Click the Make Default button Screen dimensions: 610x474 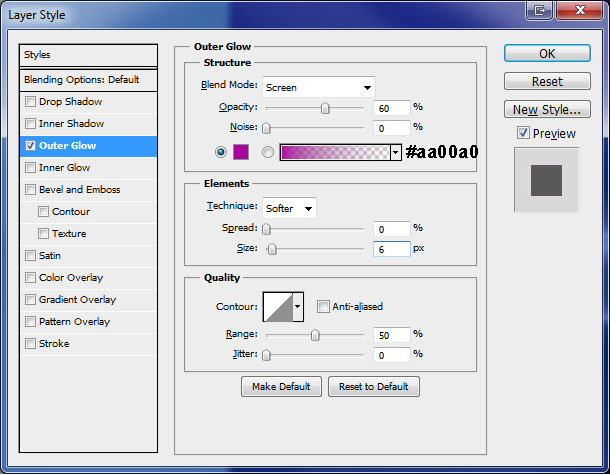pyautogui.click(x=281, y=386)
